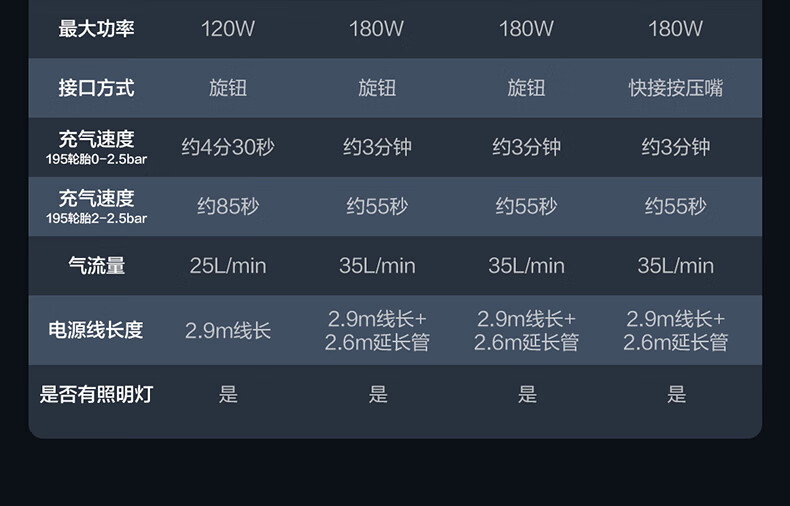Click 35L/min immediately right of 25L/min
Image resolution: width=790 pixels, height=506 pixels.
(x=377, y=265)
